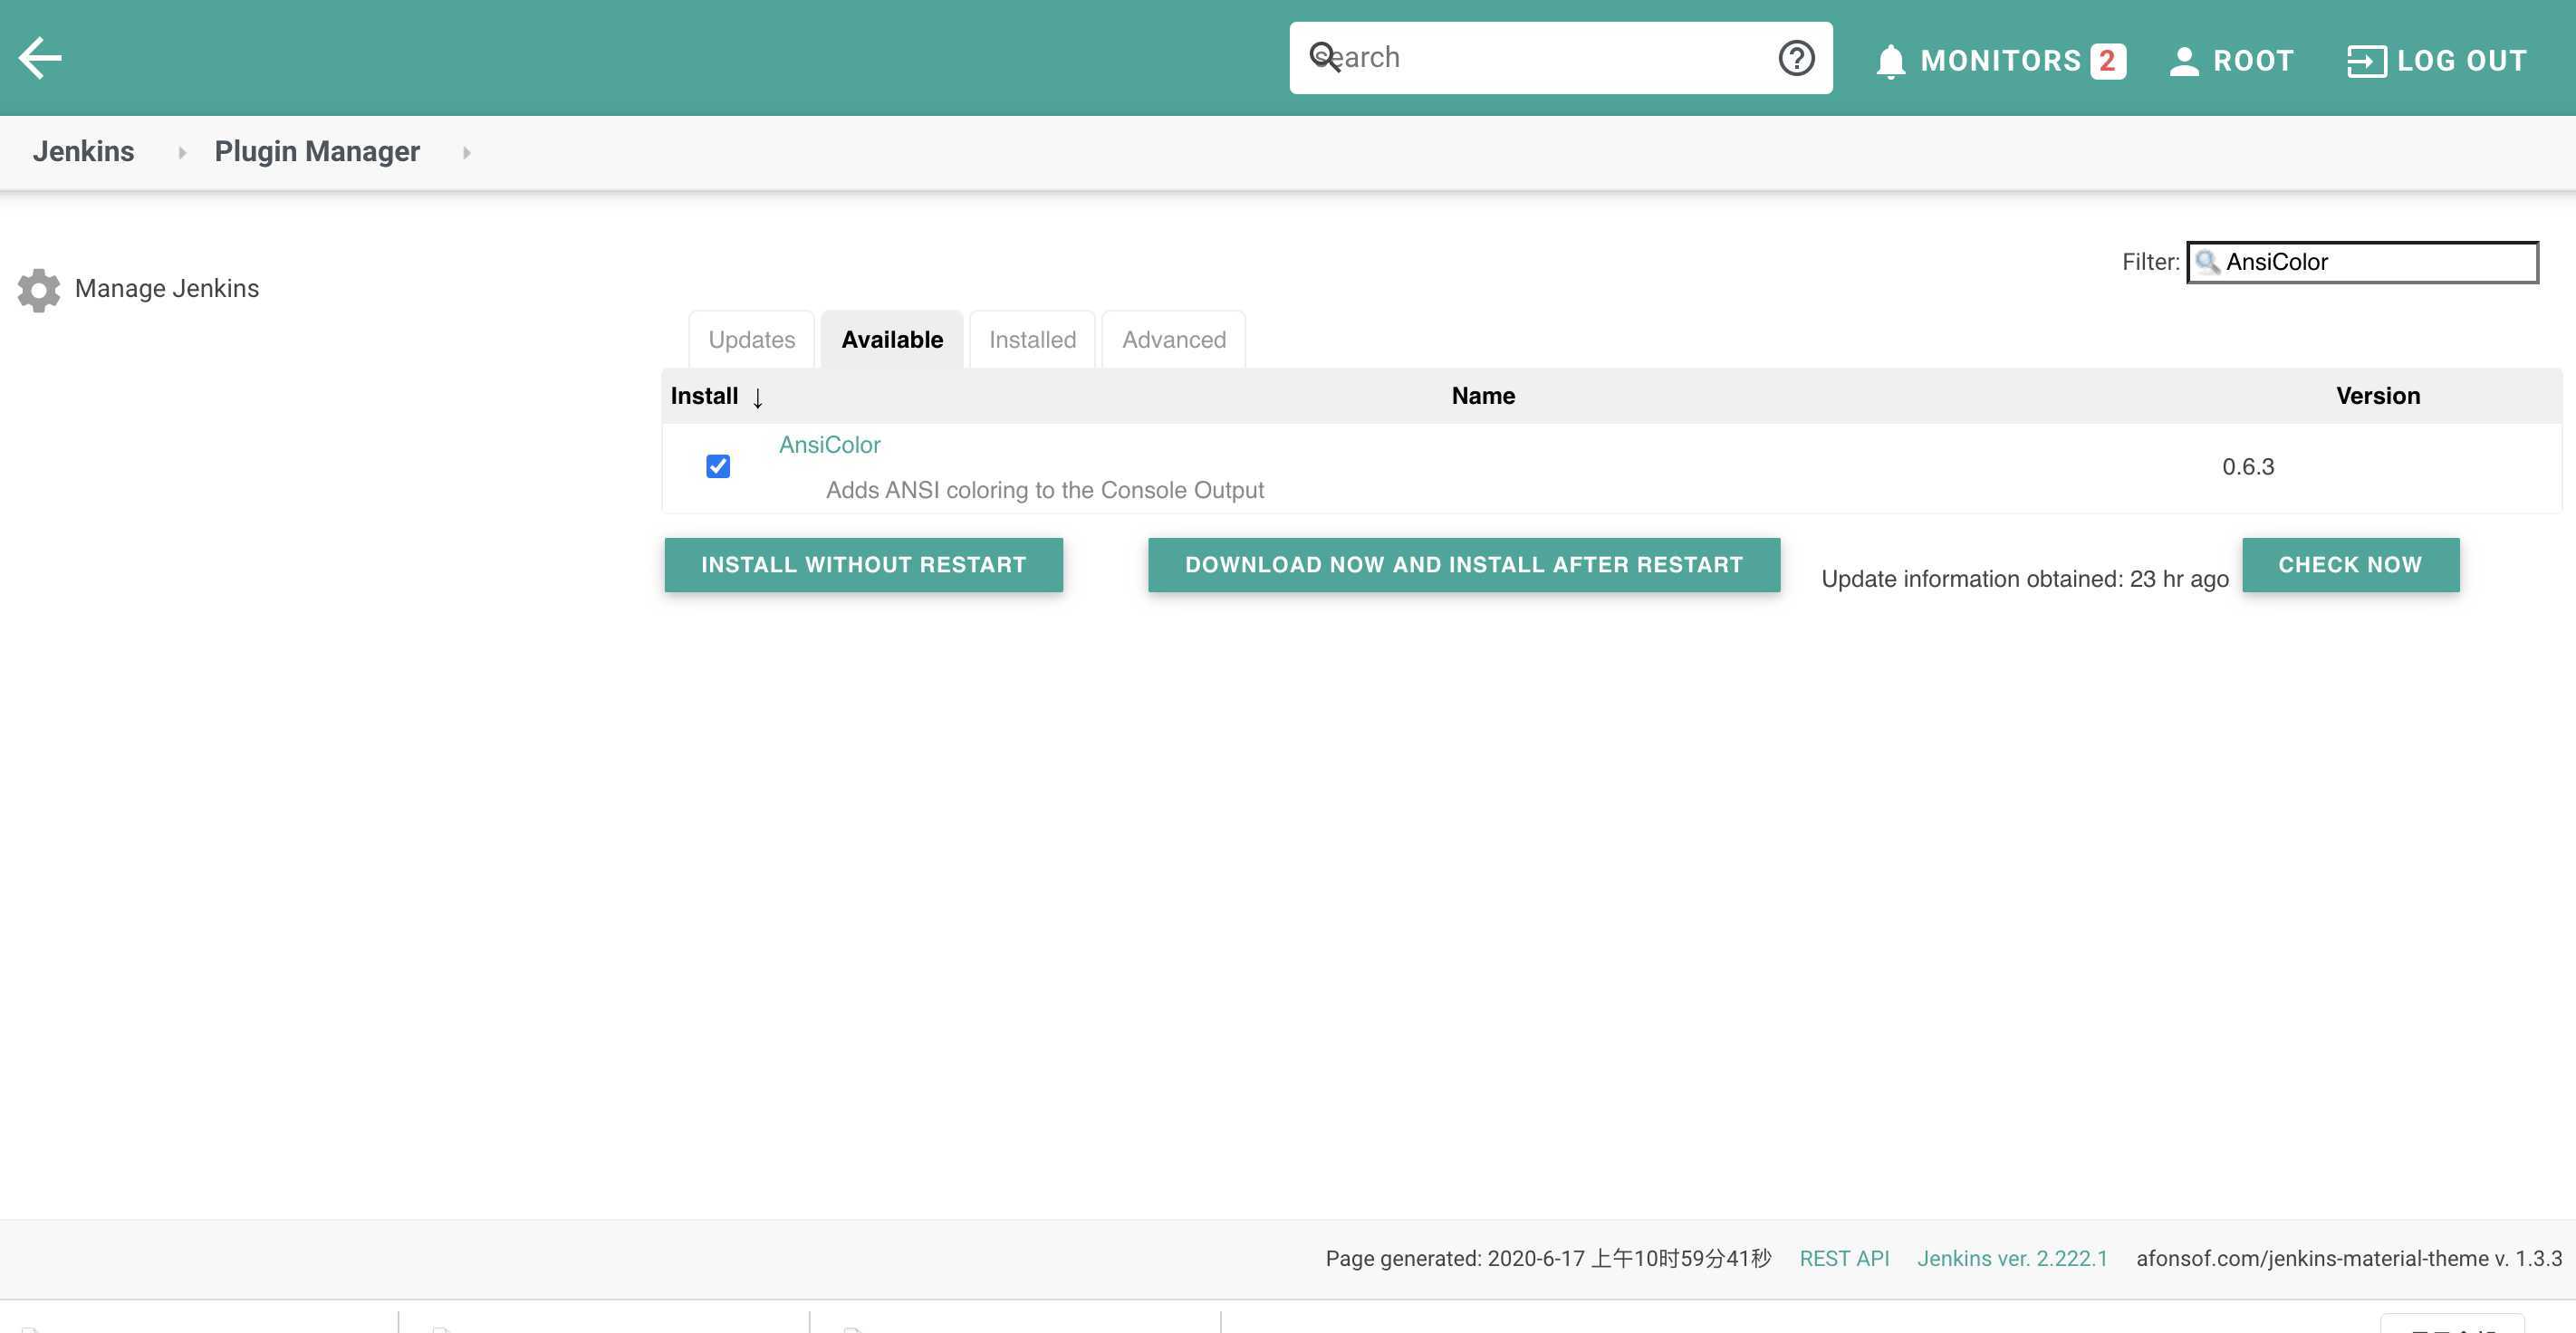Click the afonsof.com jenkins-material-theme text
This screenshot has height=1333, width=2576.
pyautogui.click(x=2349, y=1259)
